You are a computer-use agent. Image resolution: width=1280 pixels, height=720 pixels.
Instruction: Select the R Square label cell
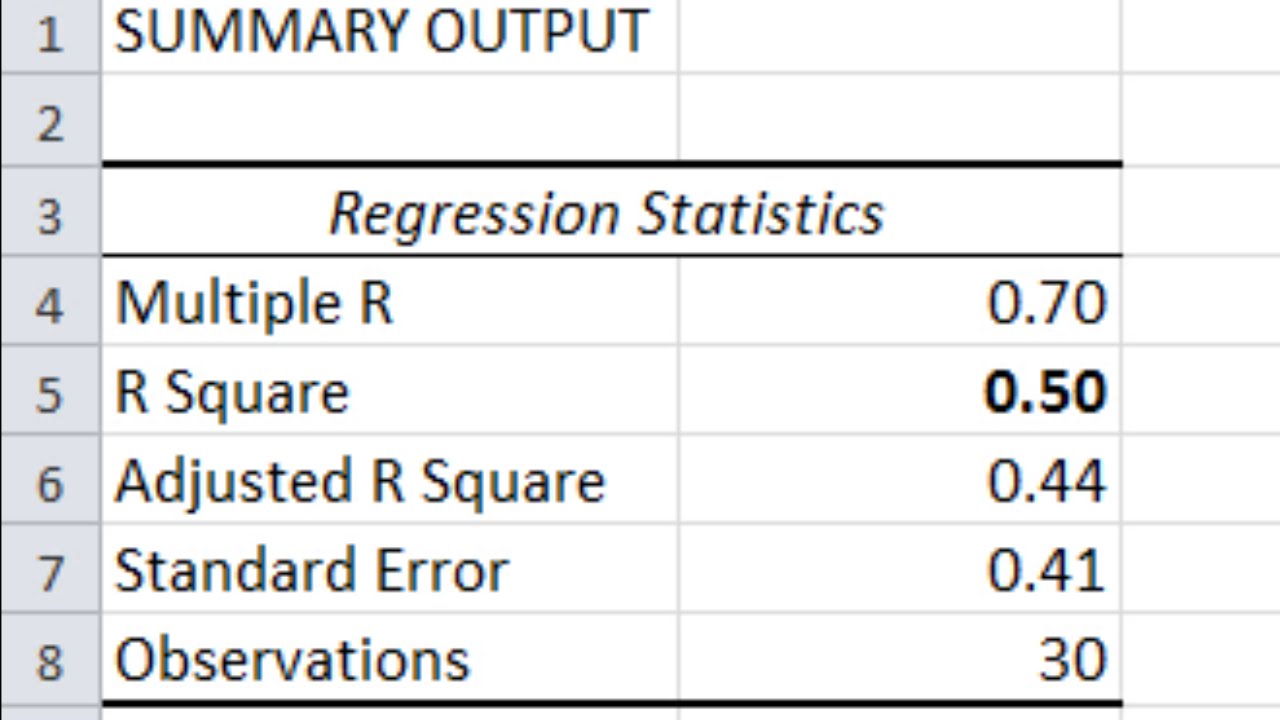[233, 392]
